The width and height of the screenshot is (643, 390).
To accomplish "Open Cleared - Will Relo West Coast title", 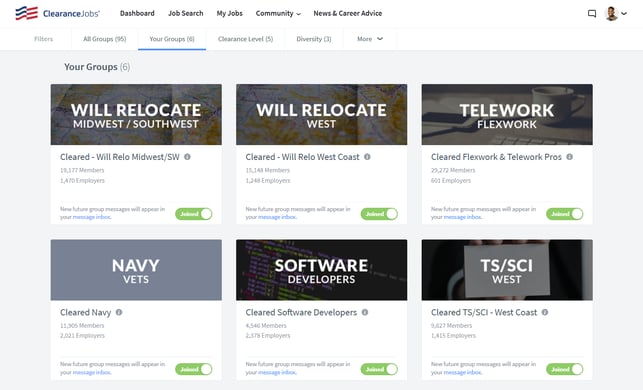I will 302,157.
